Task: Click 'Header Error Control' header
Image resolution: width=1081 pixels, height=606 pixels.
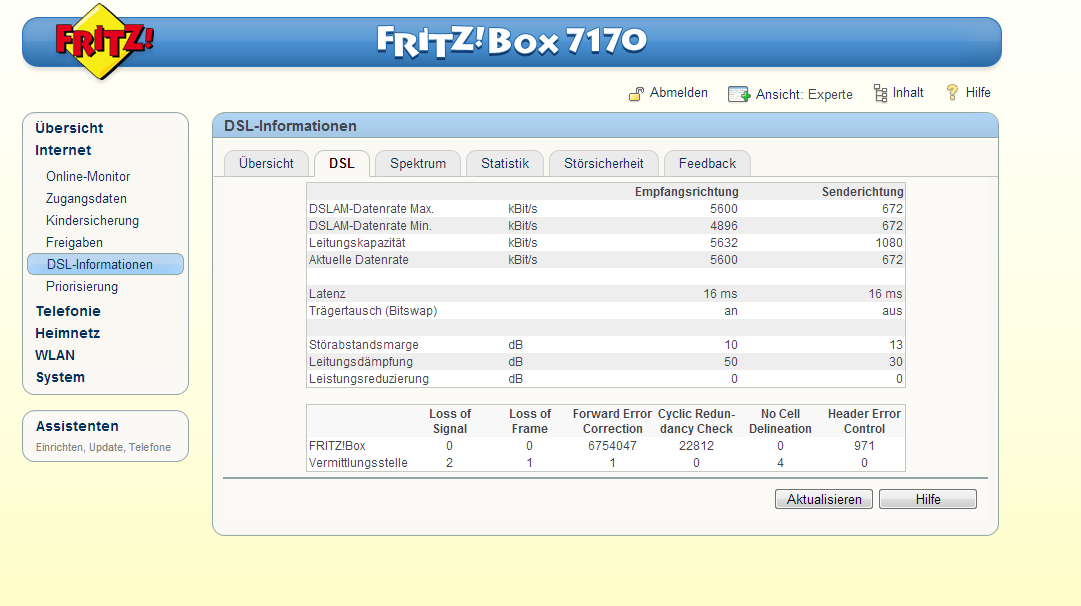Action: coord(864,421)
